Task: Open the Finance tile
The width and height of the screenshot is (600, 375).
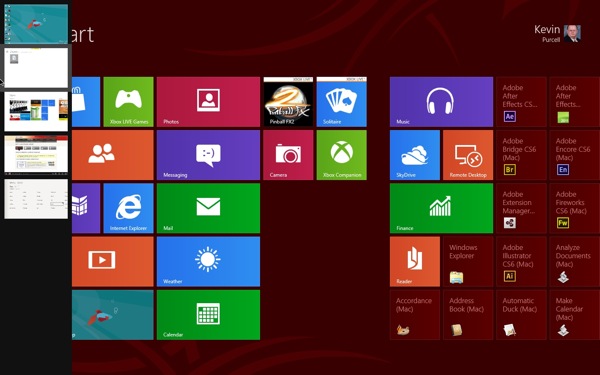Action: pyautogui.click(x=441, y=208)
